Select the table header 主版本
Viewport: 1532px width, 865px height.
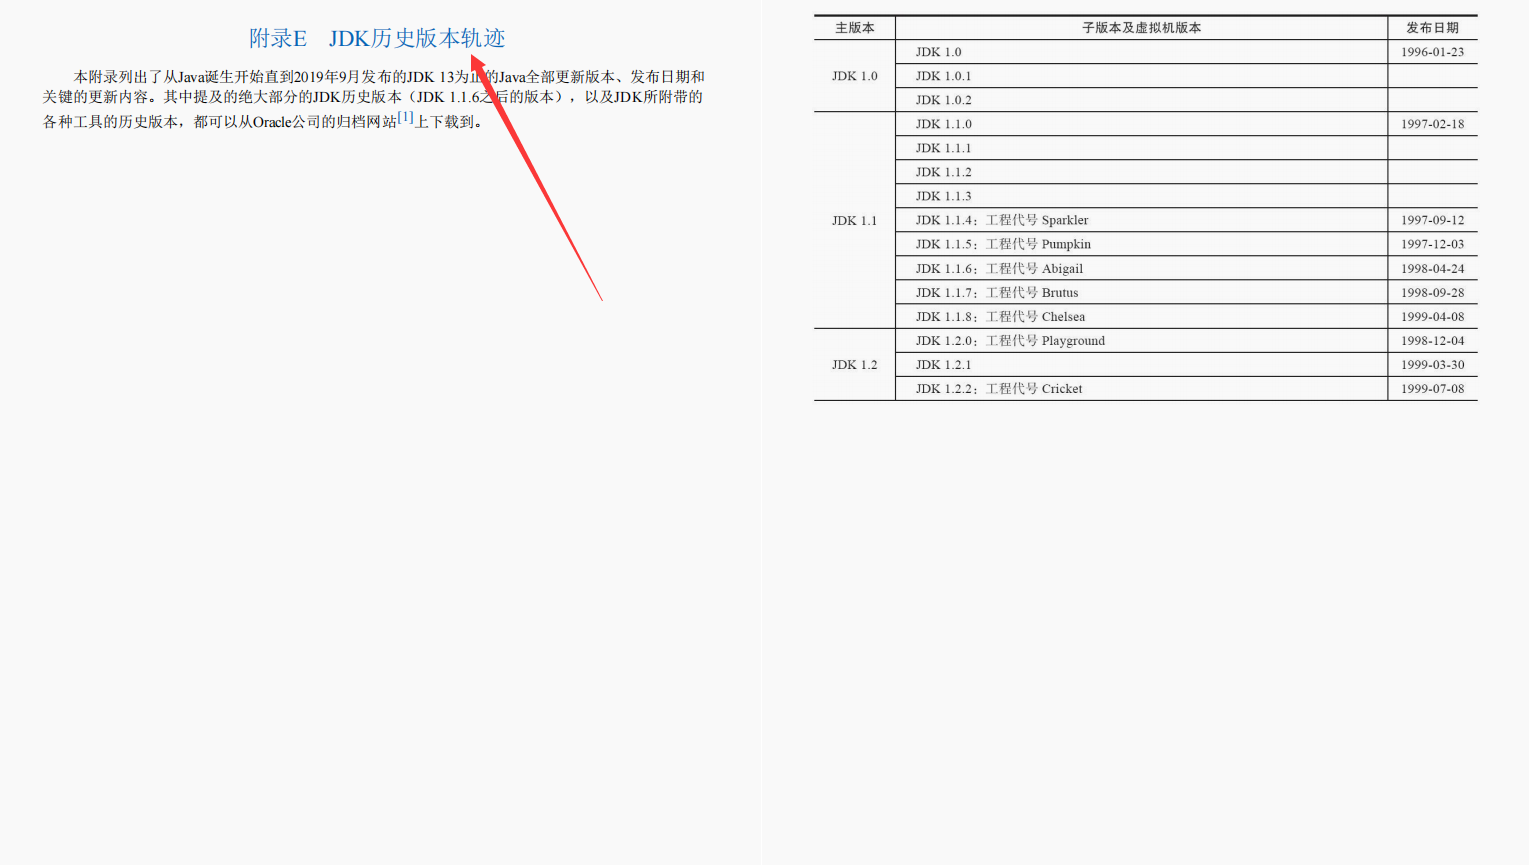click(855, 28)
